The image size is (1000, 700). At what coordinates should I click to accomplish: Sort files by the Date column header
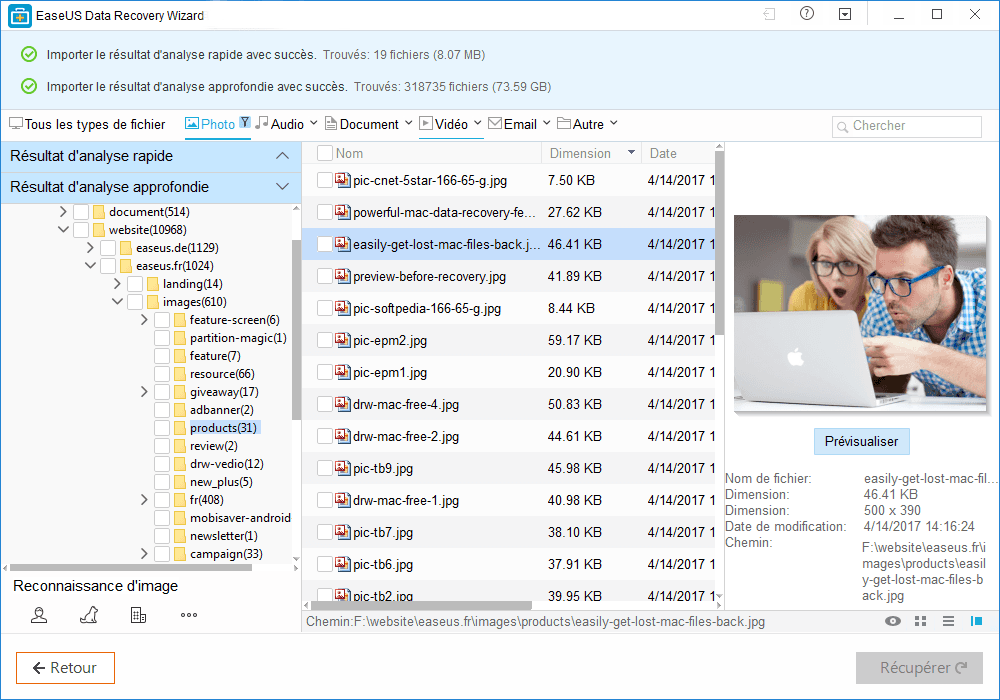[663, 154]
